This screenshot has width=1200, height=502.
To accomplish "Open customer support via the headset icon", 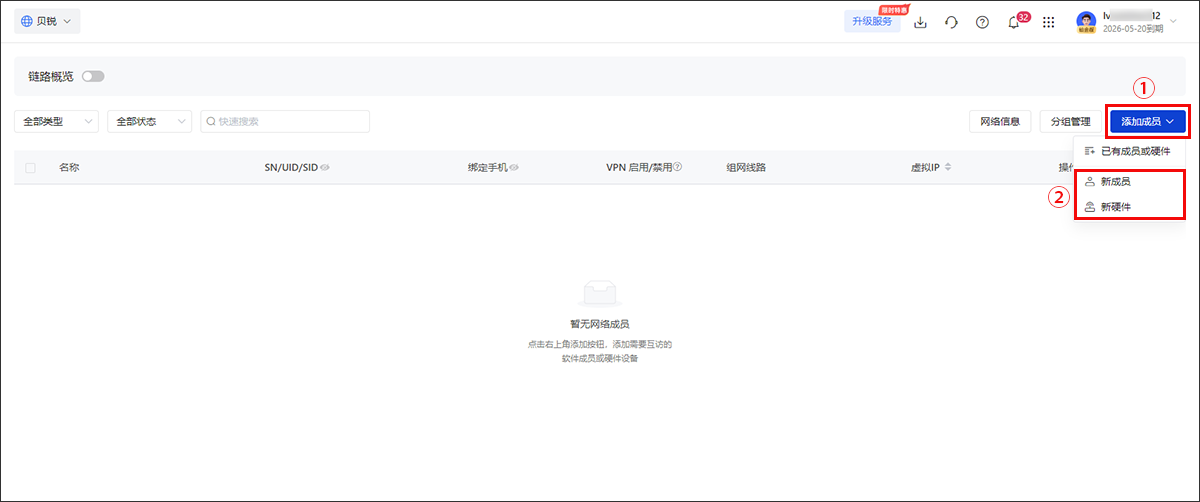I will pos(951,22).
